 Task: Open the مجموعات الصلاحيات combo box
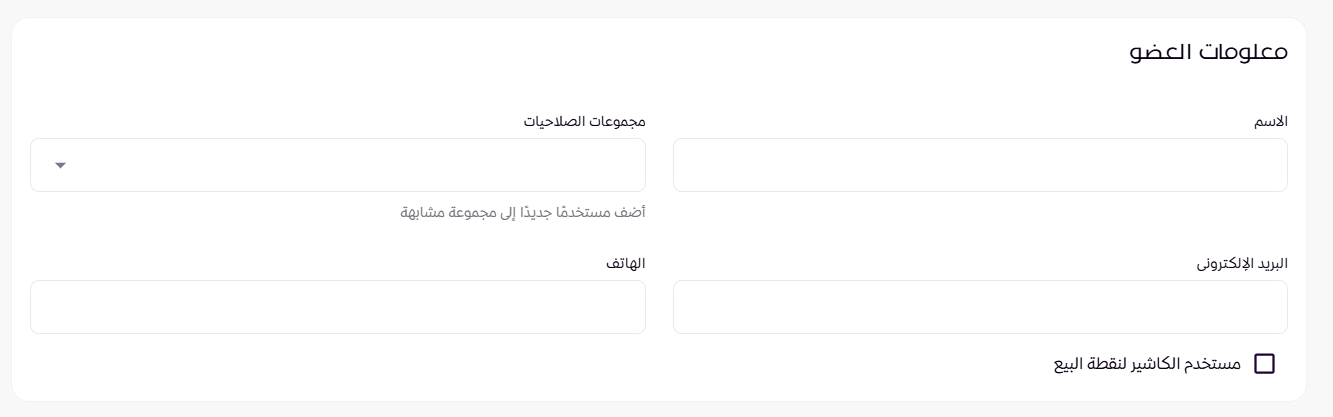[338, 165]
